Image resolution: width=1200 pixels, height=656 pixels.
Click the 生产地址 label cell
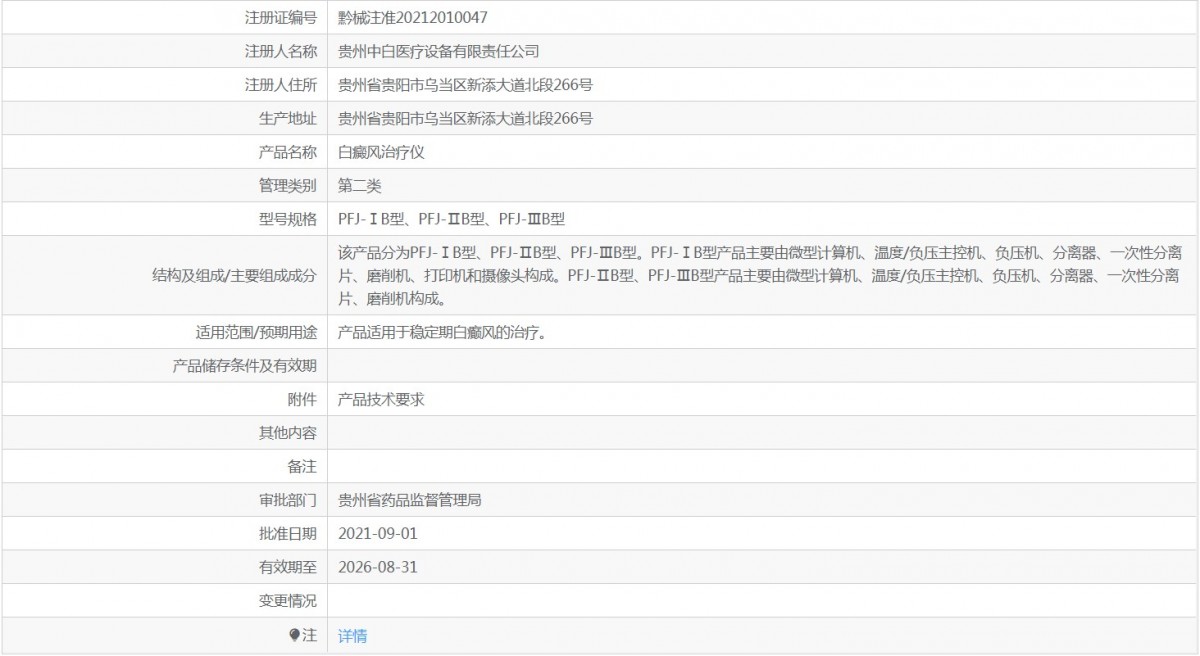pos(164,119)
